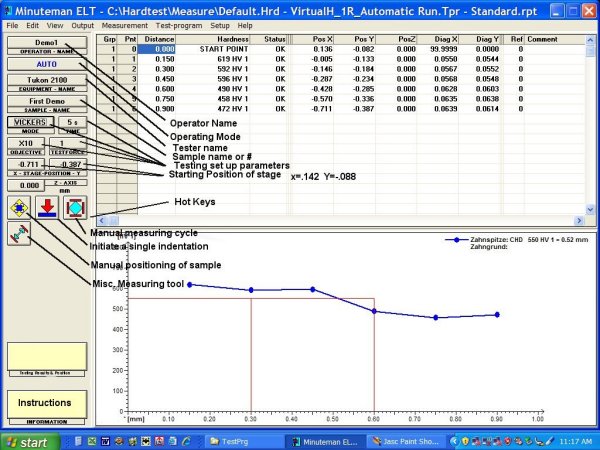Click the X10 objective button

click(26, 143)
